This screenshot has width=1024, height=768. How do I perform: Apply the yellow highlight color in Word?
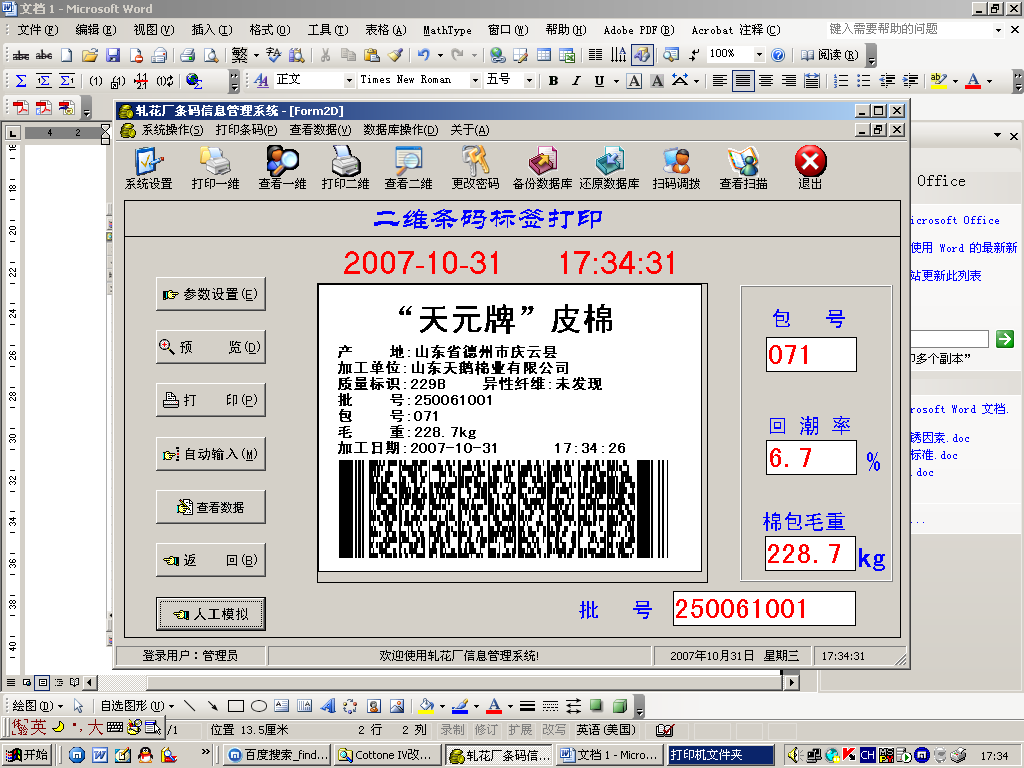(938, 81)
